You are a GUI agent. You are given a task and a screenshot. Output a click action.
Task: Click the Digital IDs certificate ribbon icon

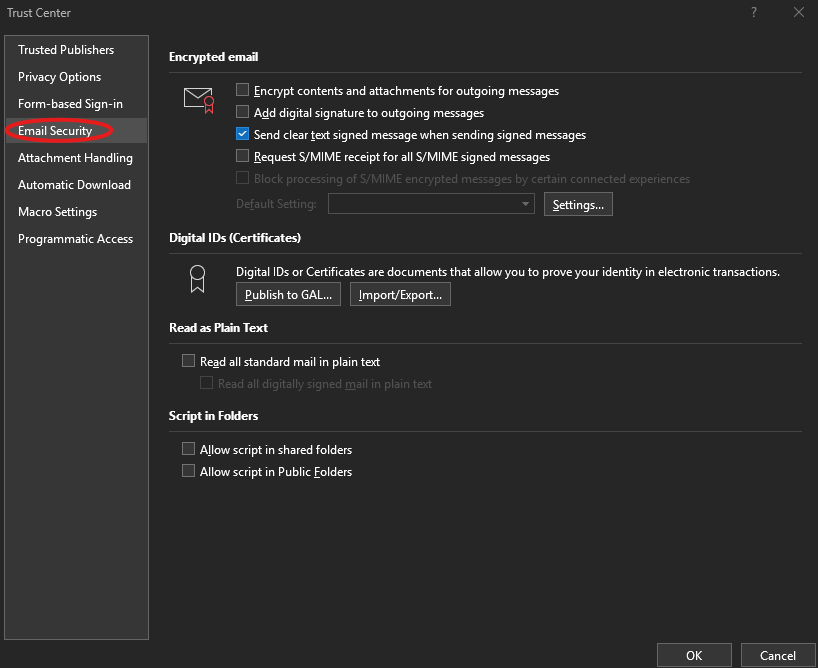[197, 279]
